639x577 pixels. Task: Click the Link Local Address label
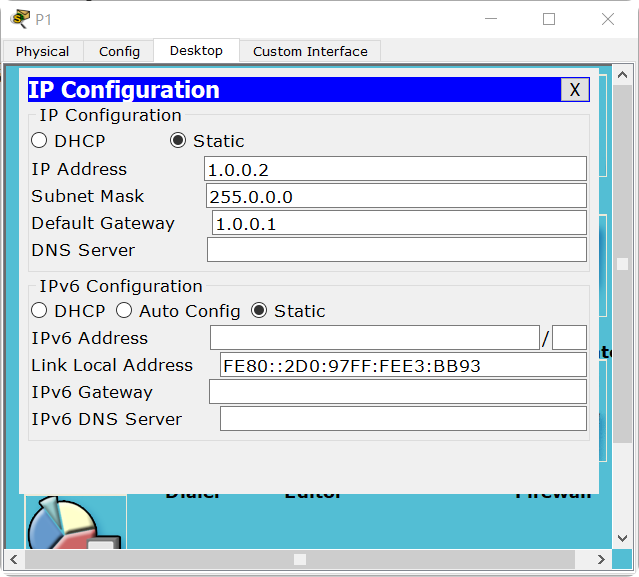tap(112, 365)
